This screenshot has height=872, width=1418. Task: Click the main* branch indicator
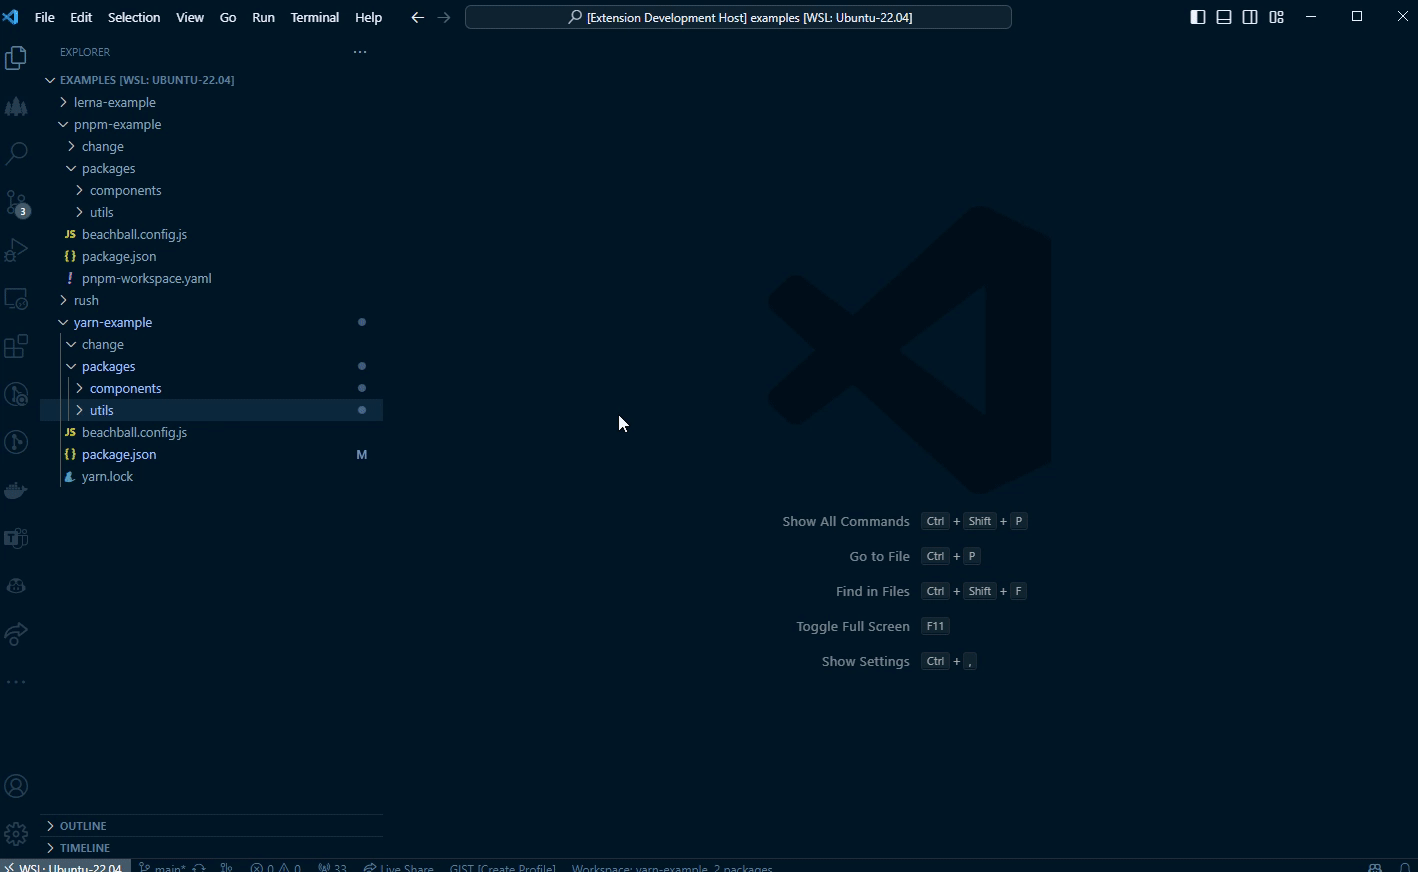[163, 867]
